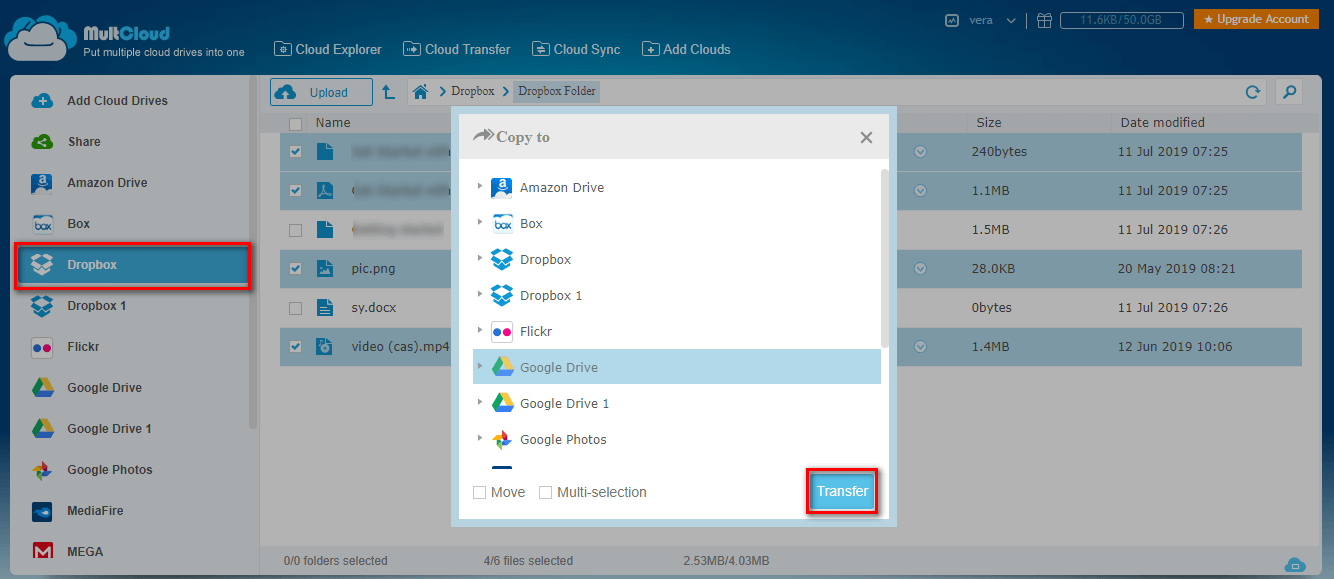Click the cloud icon in status bar

tap(1294, 564)
